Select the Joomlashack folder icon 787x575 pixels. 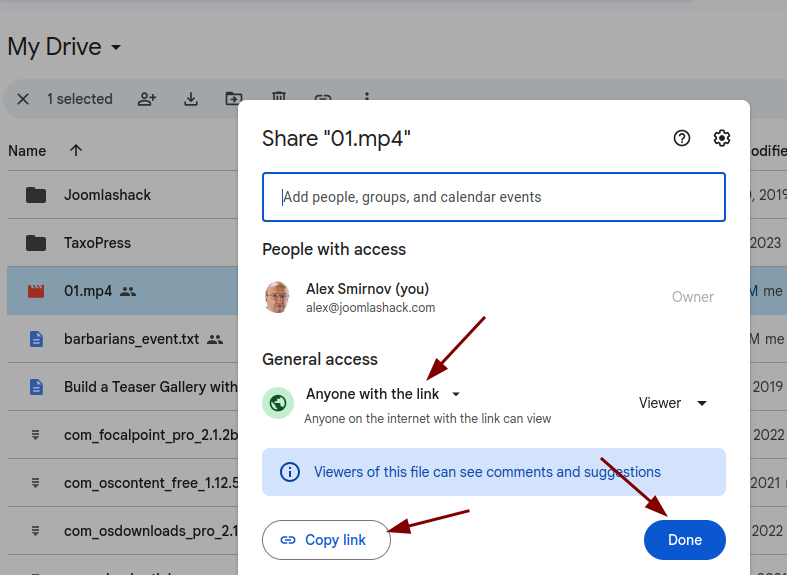click(36, 195)
